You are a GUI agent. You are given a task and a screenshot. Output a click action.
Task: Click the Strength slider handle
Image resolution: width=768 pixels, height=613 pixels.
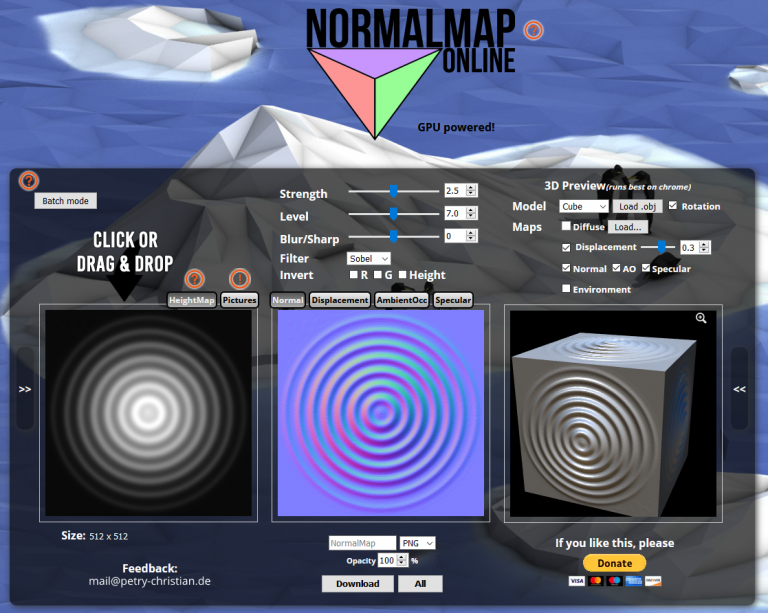coord(394,190)
